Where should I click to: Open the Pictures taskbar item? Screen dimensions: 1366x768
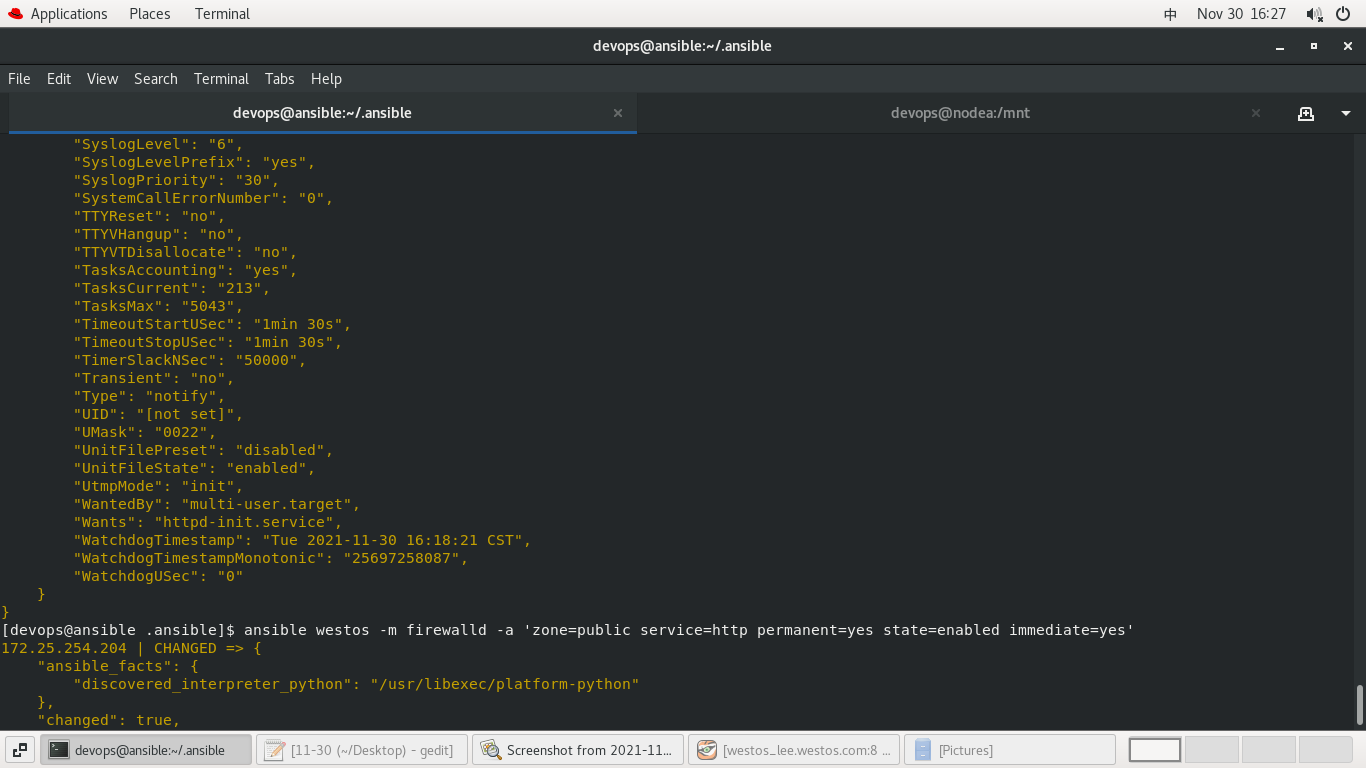pos(1010,750)
